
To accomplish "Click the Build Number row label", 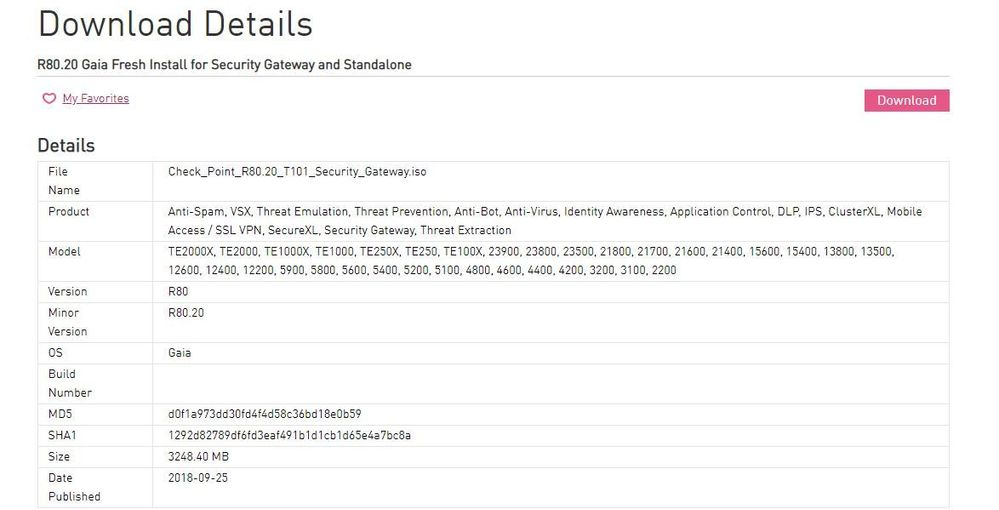I will [x=70, y=383].
